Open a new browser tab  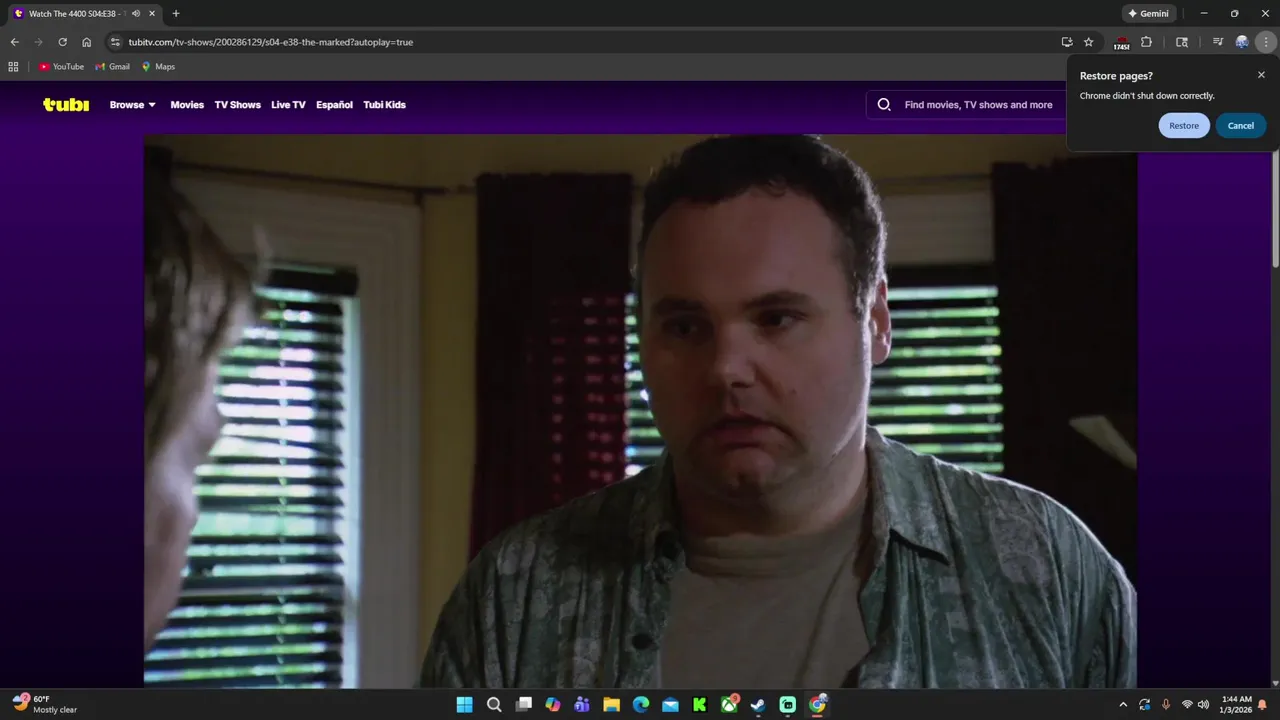tap(176, 14)
